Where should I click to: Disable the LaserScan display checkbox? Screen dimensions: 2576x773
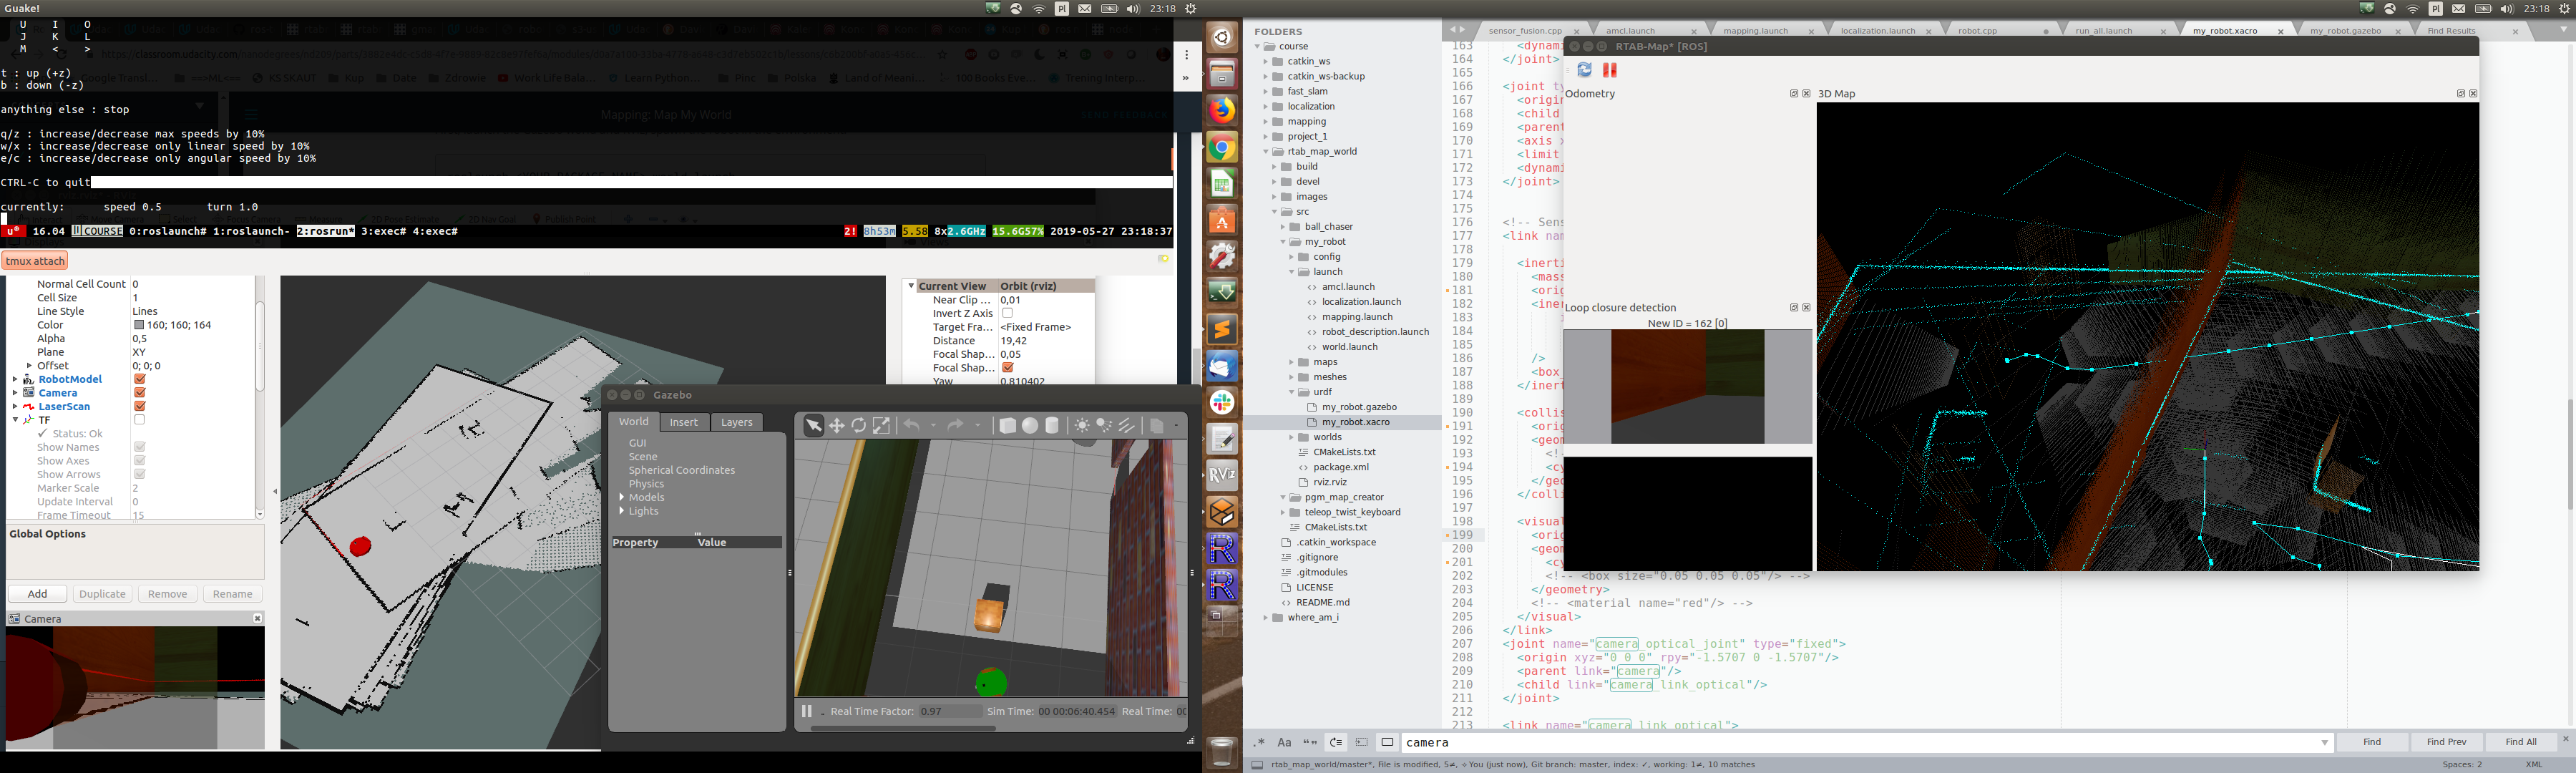coord(140,406)
